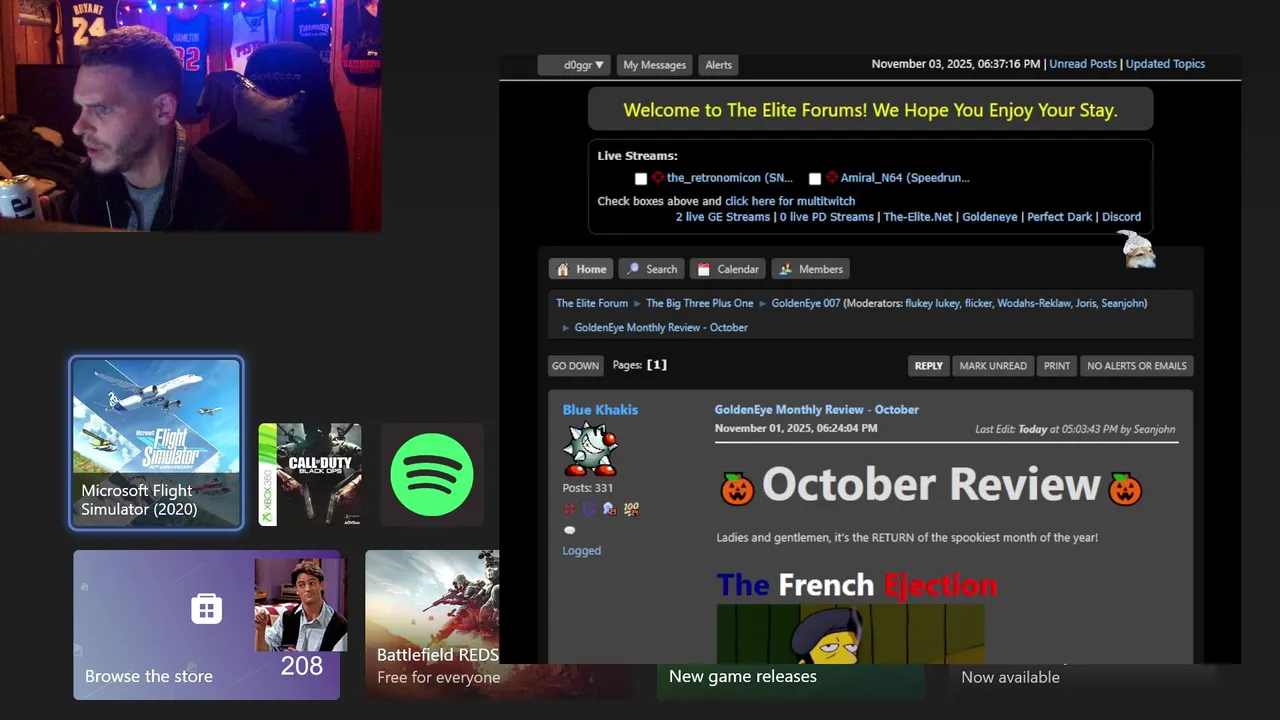1280x720 pixels.
Task: Open Battlefield REDSEC Free for everyone tile
Action: click(x=432, y=625)
